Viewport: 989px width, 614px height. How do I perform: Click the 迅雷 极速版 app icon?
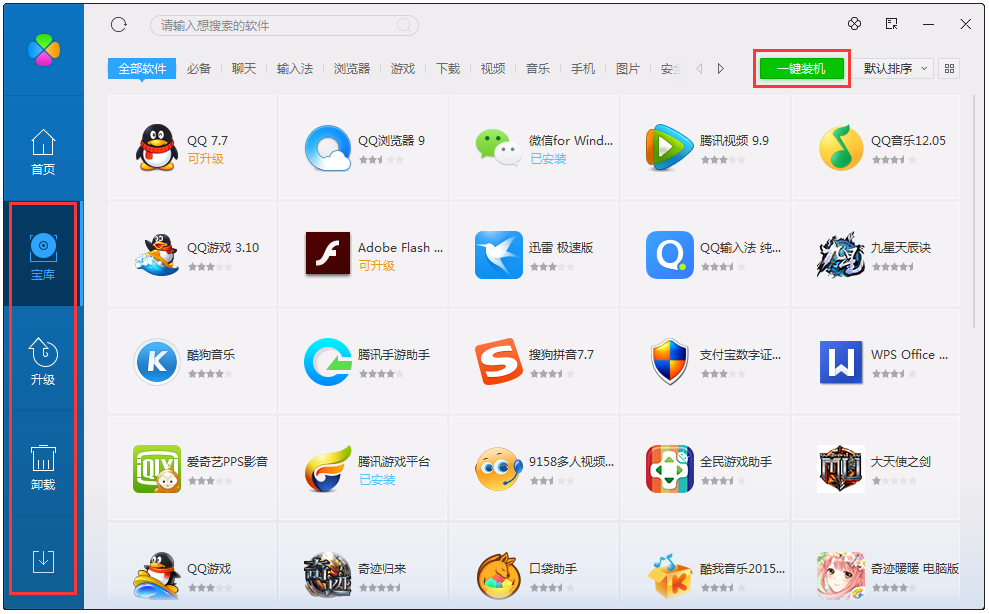[499, 254]
